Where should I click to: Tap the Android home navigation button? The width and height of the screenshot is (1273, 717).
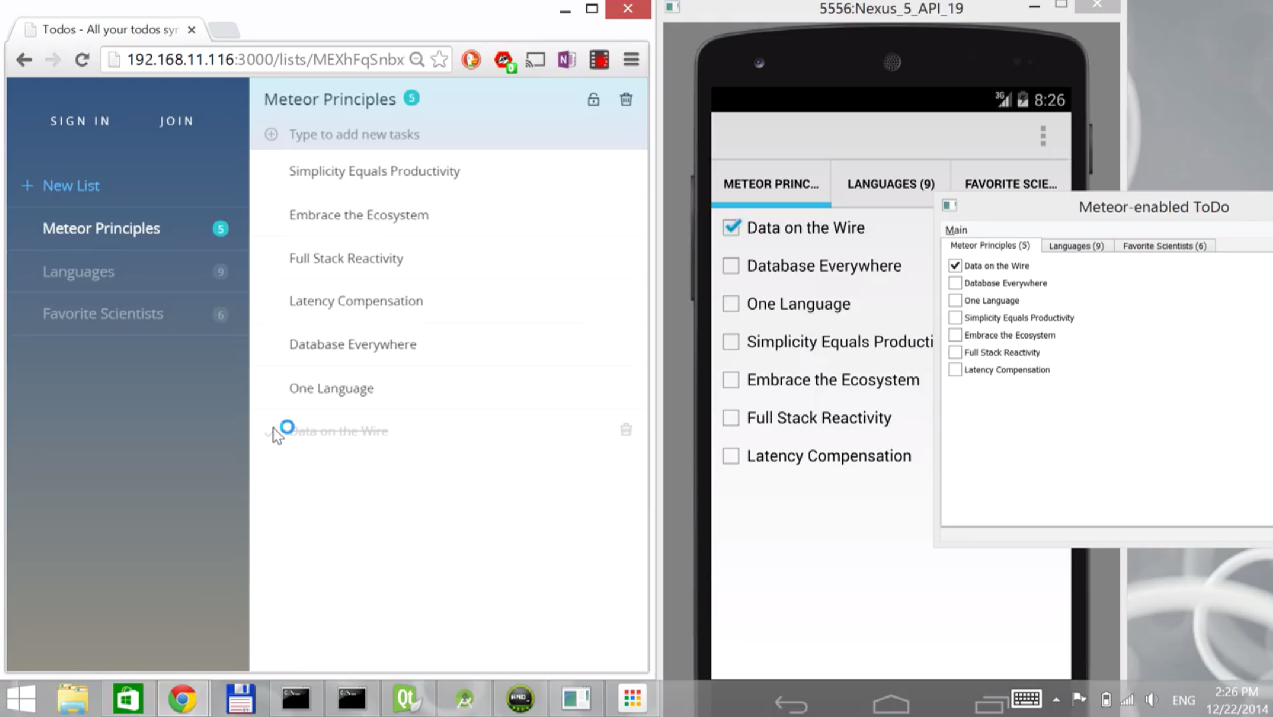[x=891, y=706]
